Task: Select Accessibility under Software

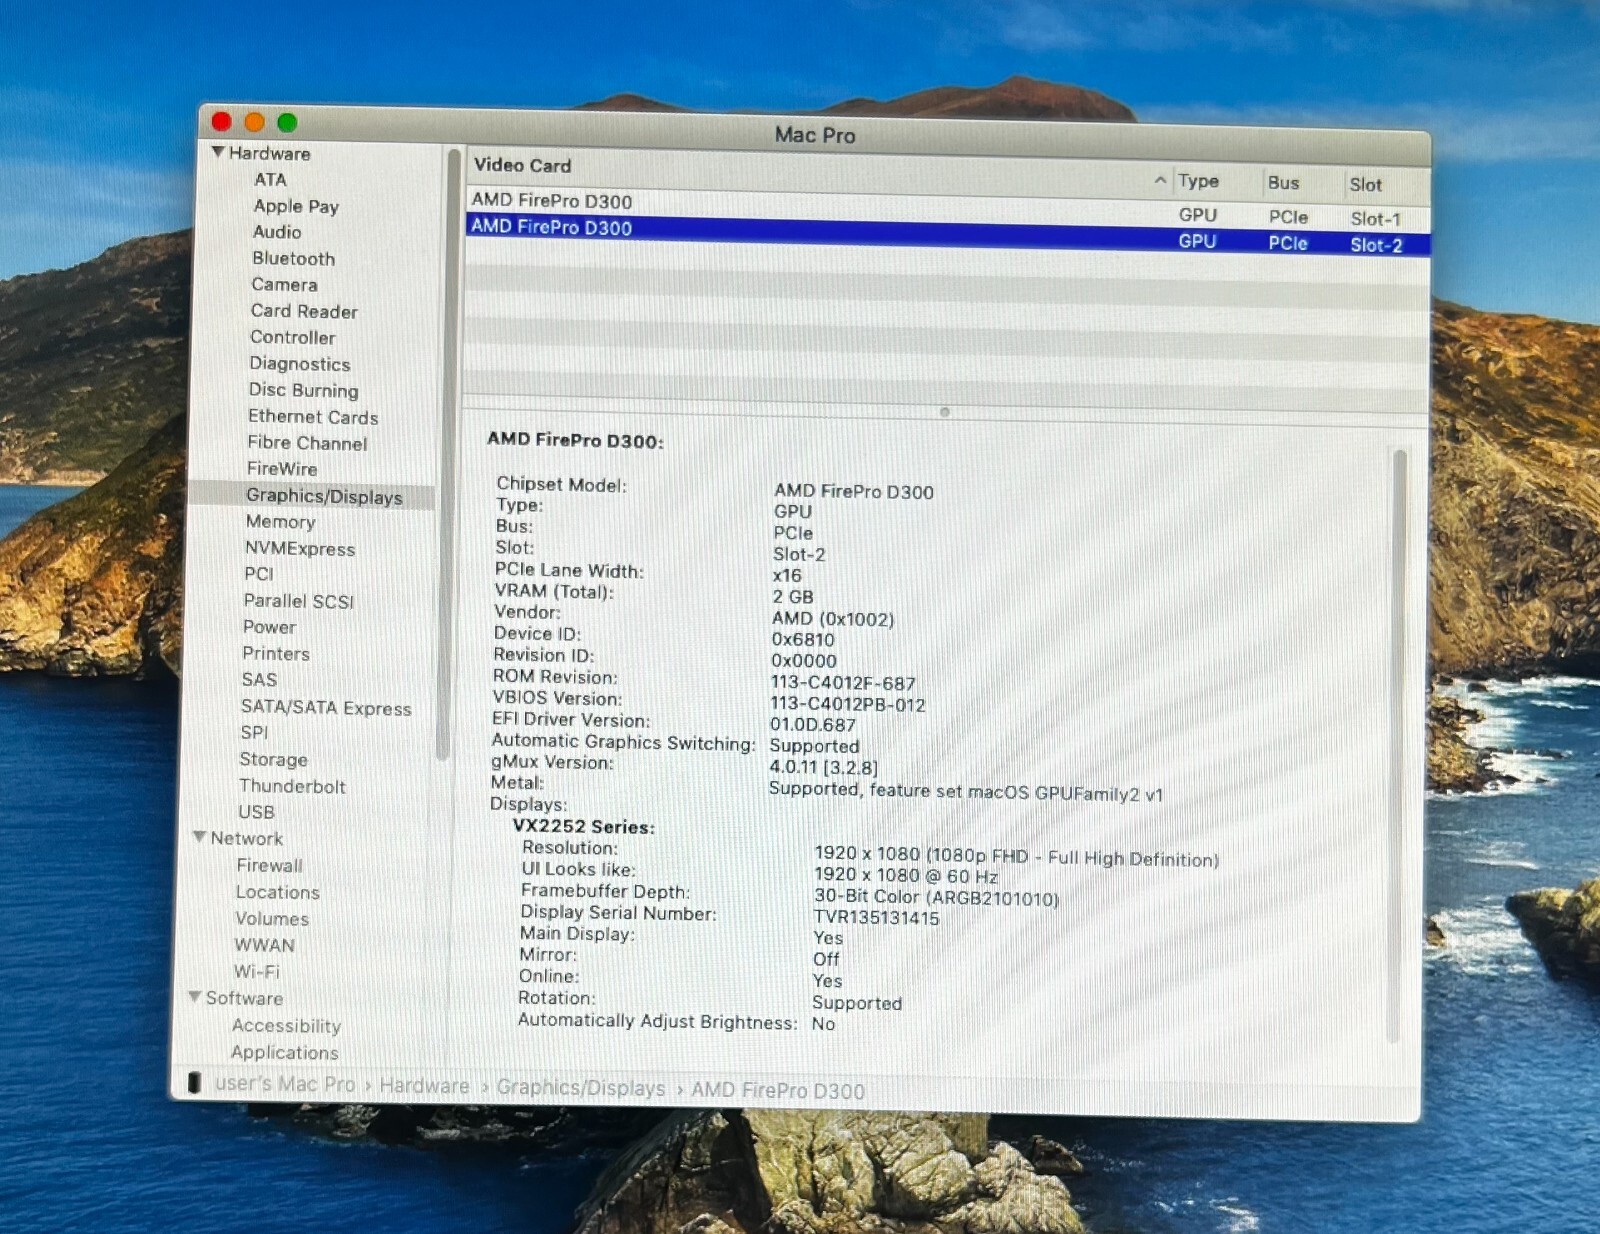Action: coord(286,1026)
